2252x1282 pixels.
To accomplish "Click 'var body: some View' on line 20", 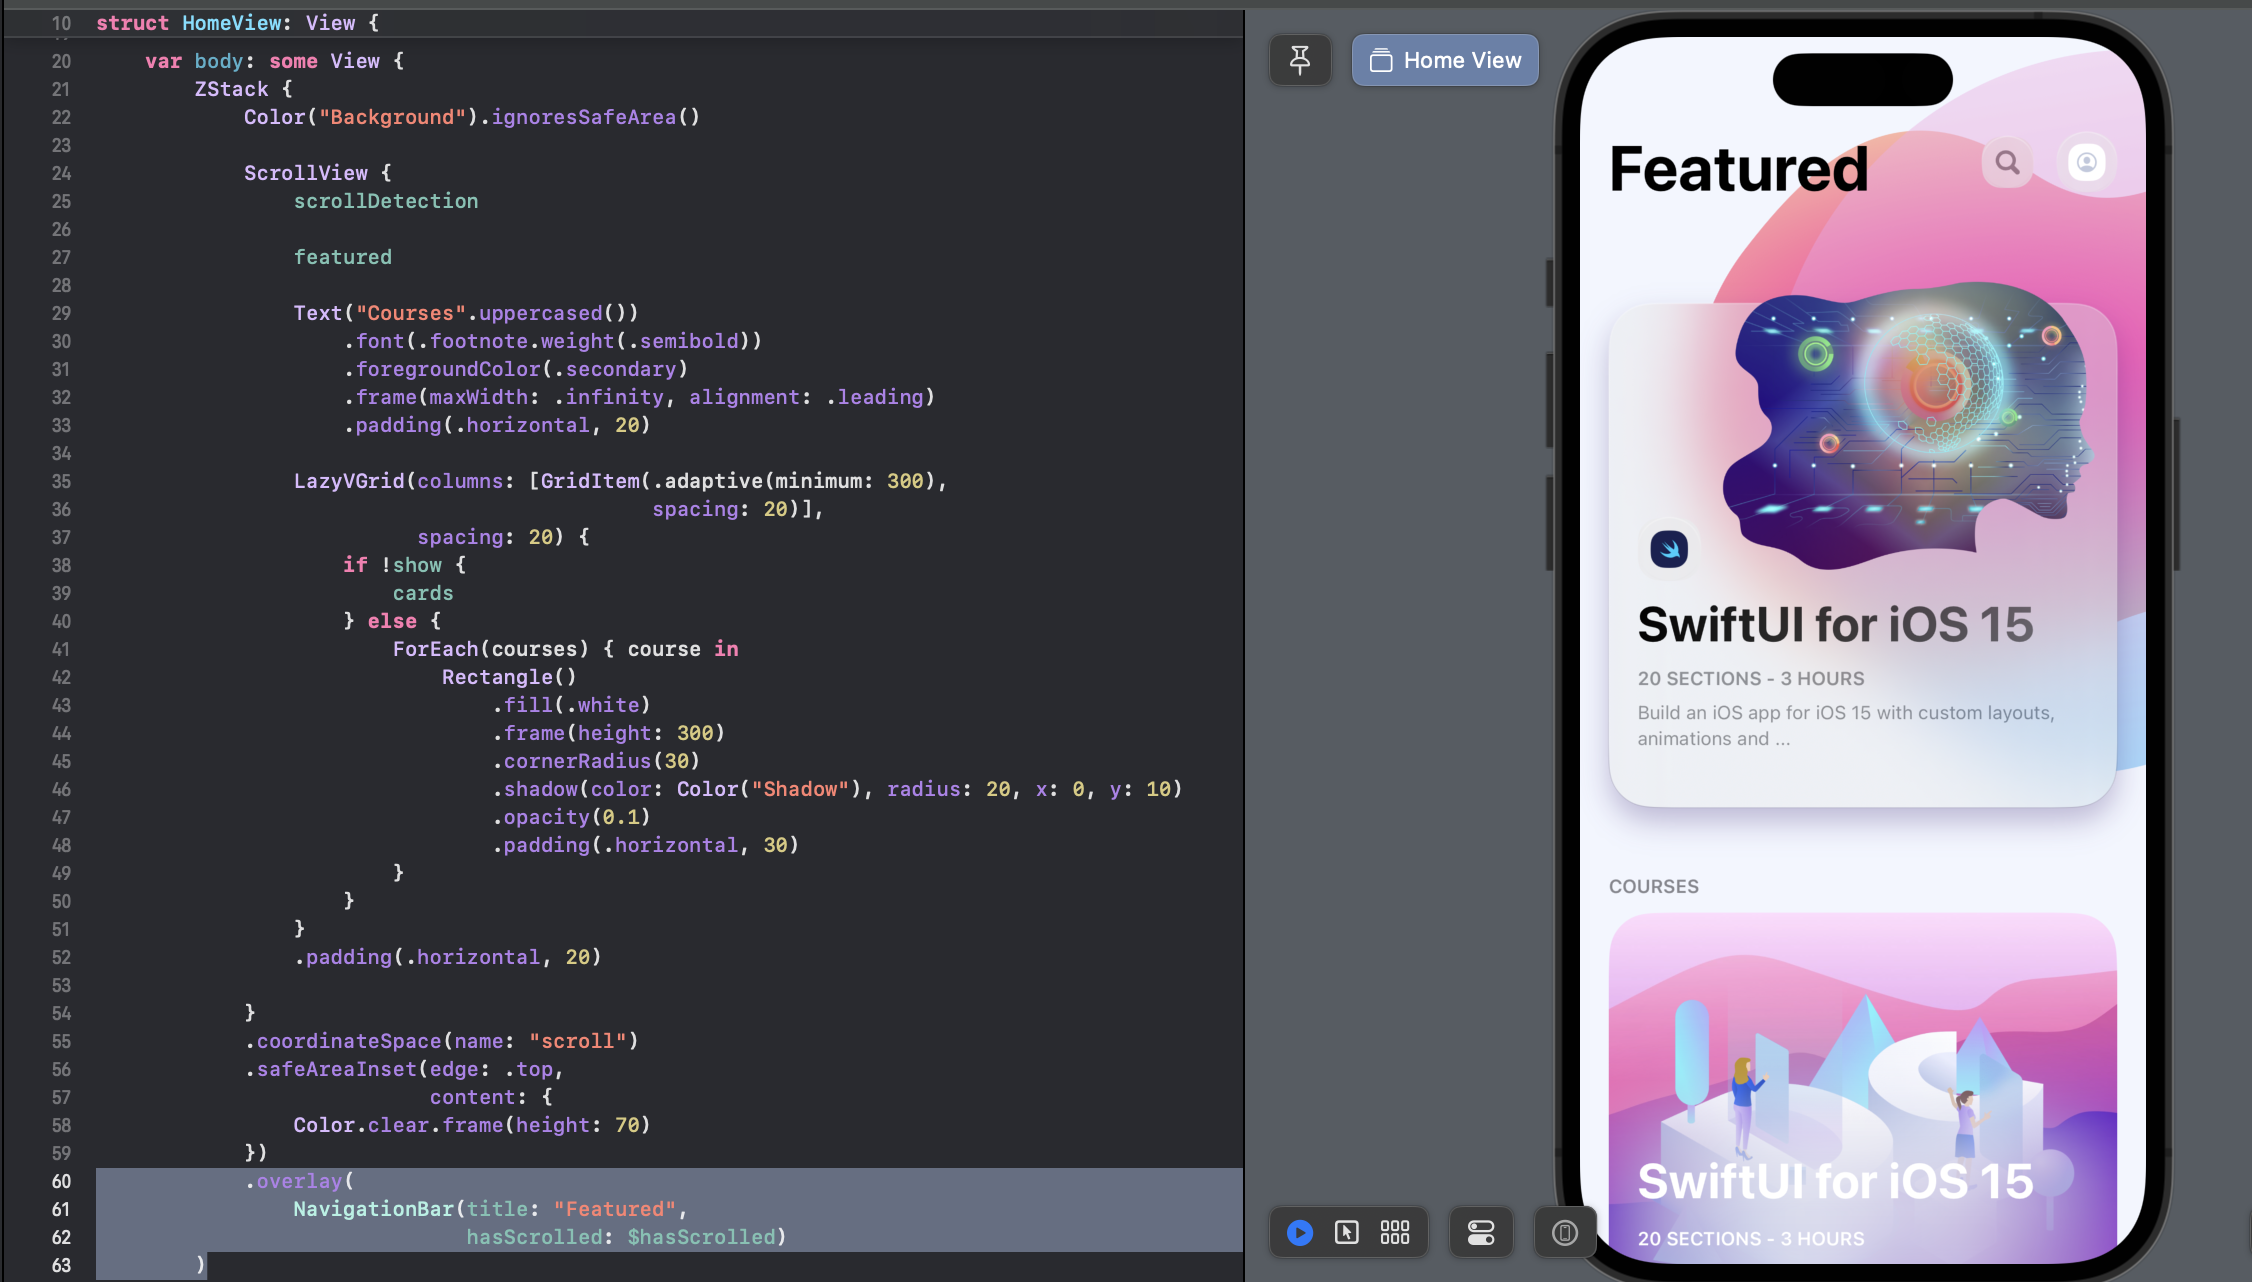I will (x=262, y=61).
